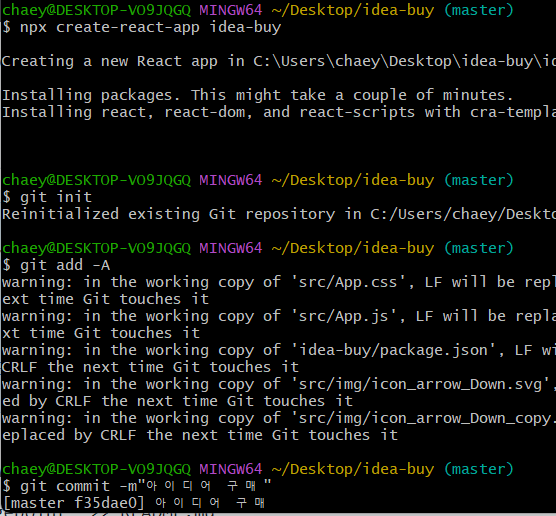This screenshot has height=516, width=556.
Task: Click 'eplaced by CRLF the next time' line
Action: (200, 435)
